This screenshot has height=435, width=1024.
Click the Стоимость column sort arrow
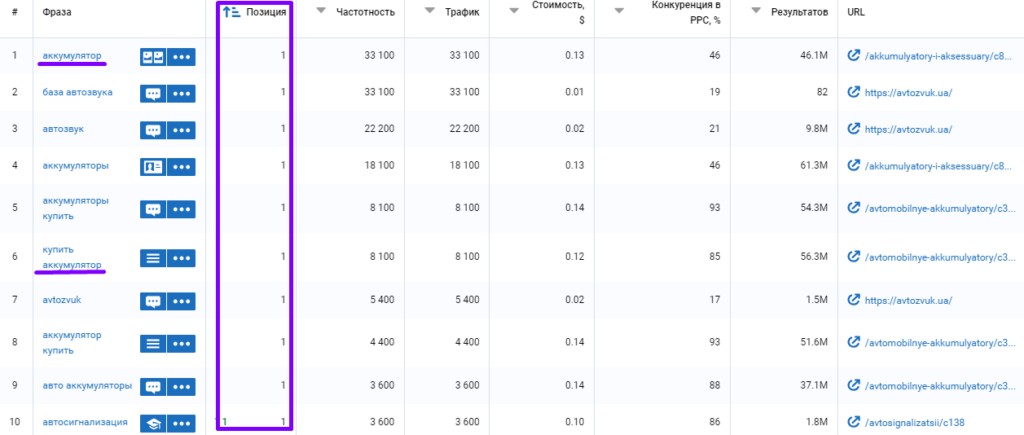point(513,11)
